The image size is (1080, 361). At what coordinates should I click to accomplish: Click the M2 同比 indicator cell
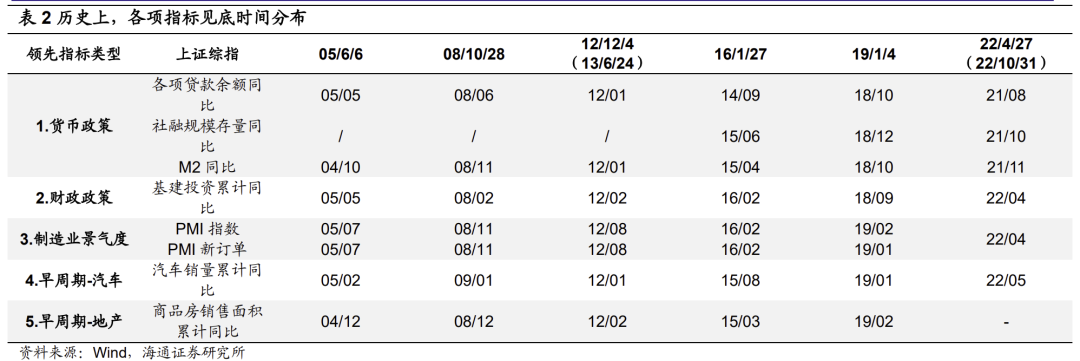(x=207, y=167)
